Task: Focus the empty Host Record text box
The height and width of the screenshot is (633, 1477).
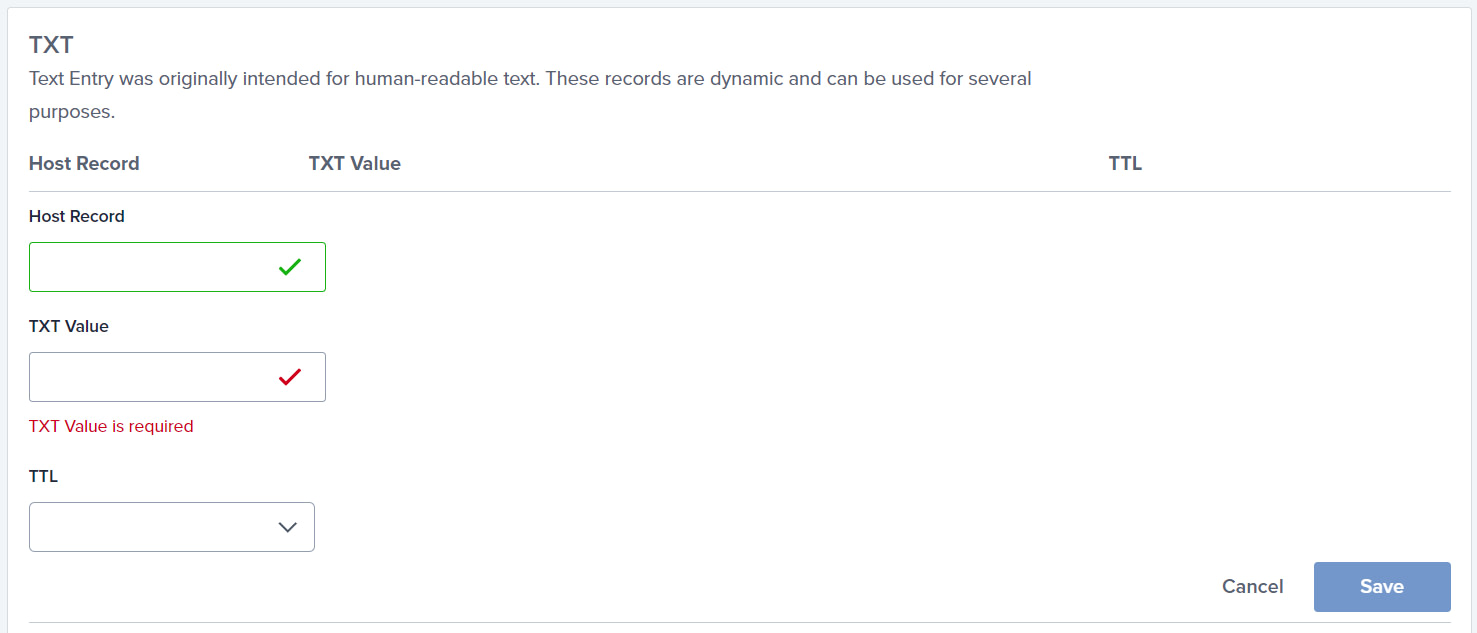Action: pyautogui.click(x=150, y=266)
